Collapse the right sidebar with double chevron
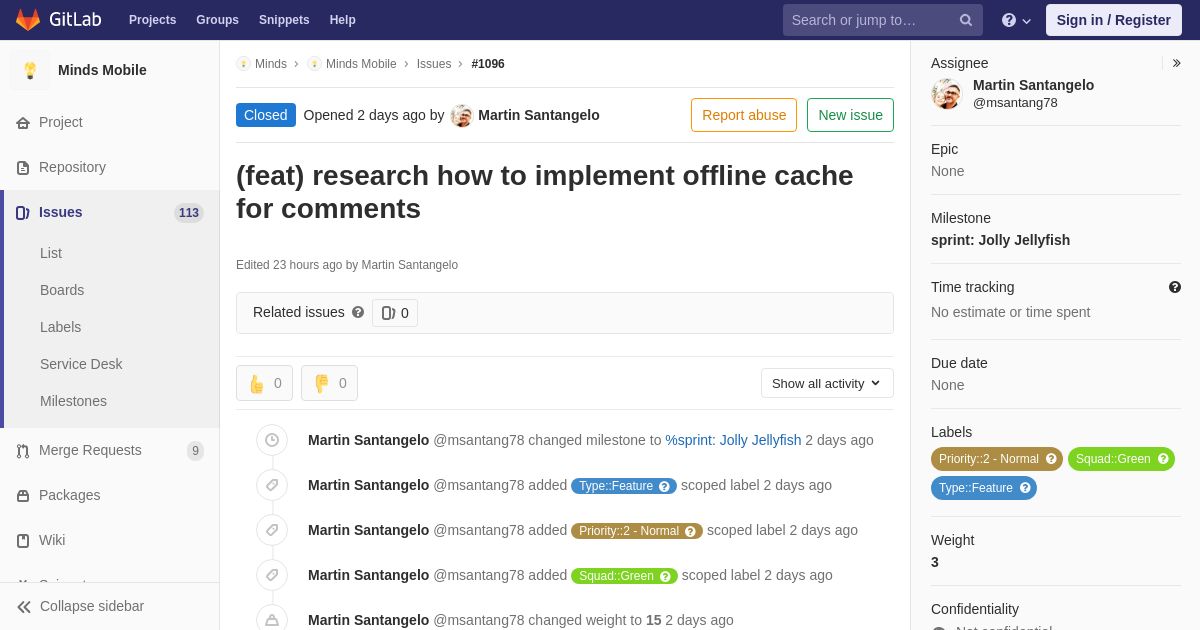This screenshot has width=1200, height=630. (x=1176, y=63)
